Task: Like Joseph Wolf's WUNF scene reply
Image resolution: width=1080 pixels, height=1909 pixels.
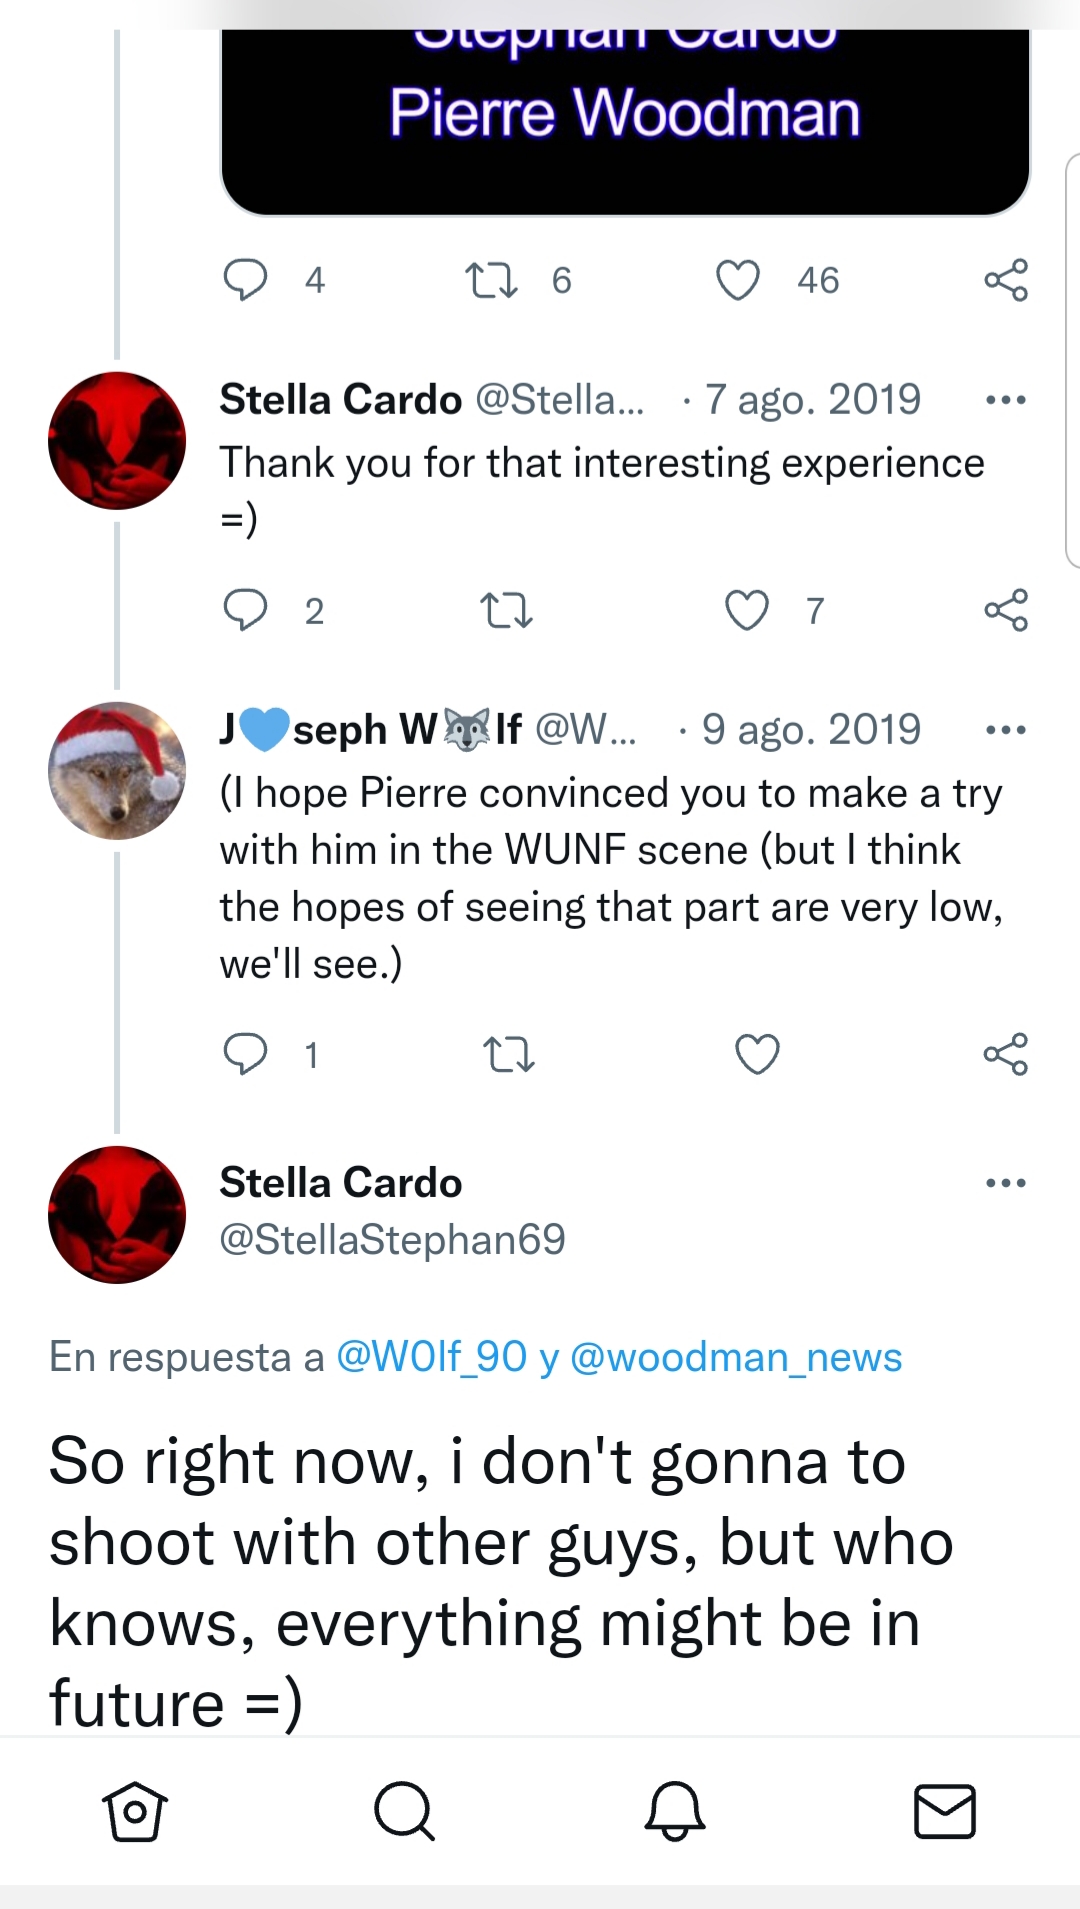Action: pyautogui.click(x=757, y=1055)
